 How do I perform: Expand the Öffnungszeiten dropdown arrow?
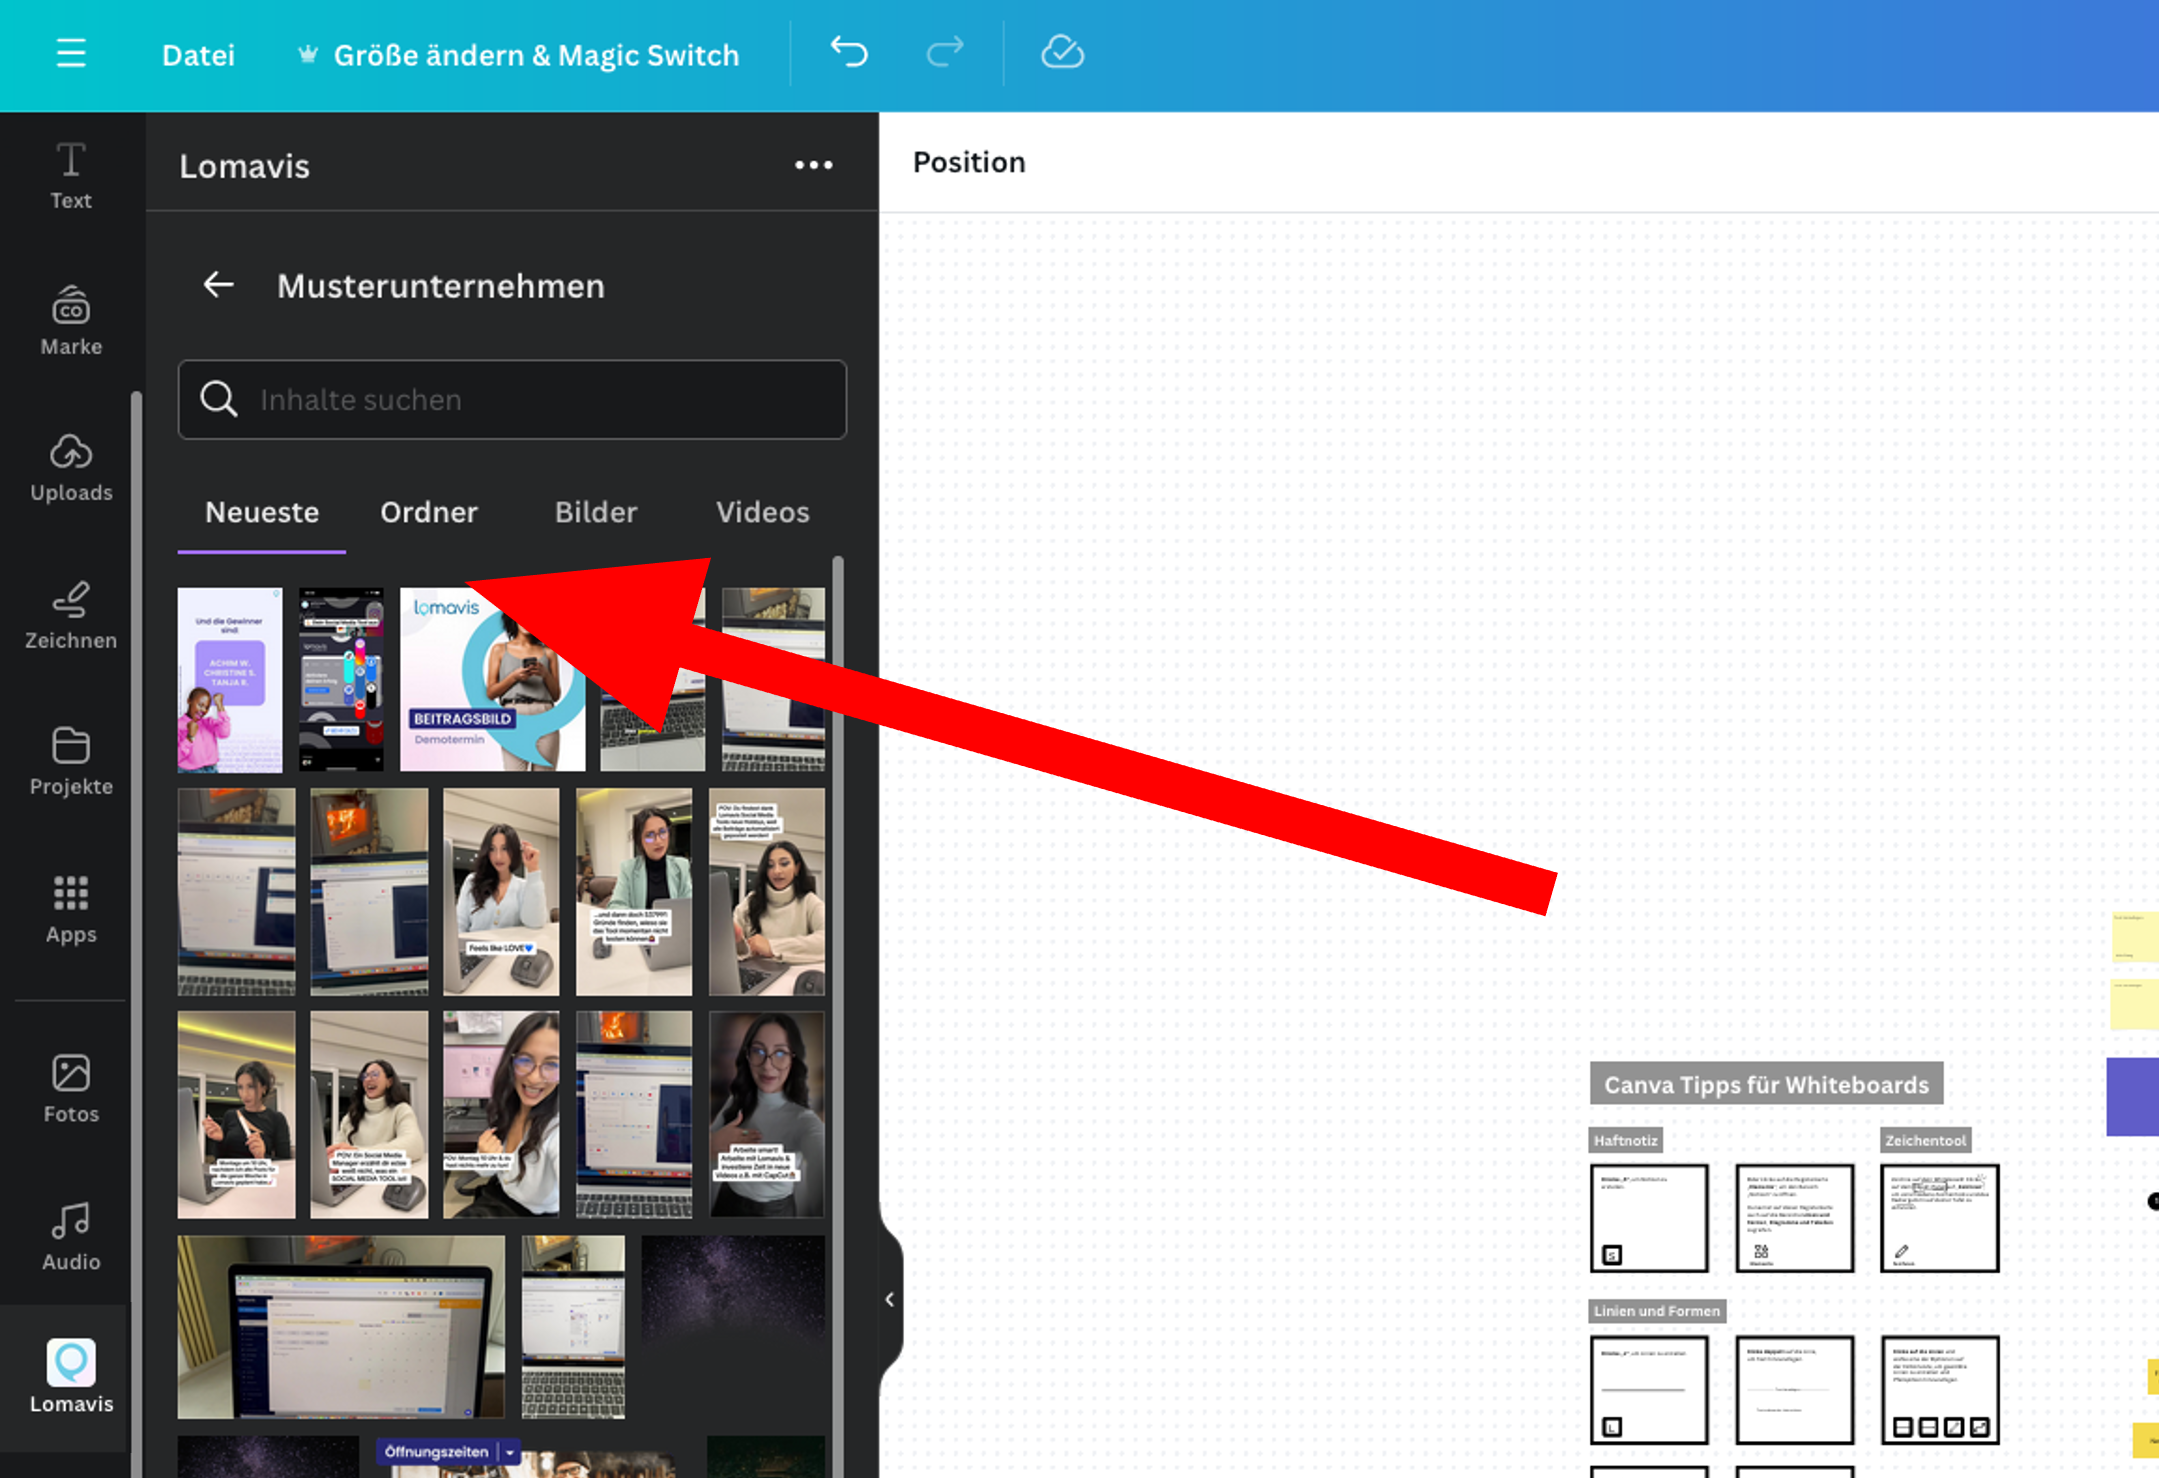[x=510, y=1451]
